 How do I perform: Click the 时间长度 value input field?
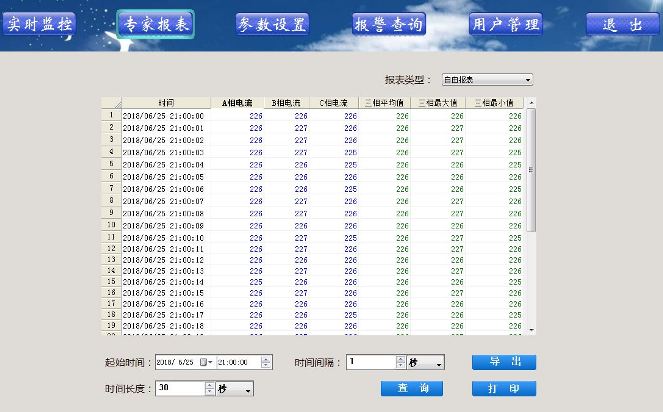[180, 388]
